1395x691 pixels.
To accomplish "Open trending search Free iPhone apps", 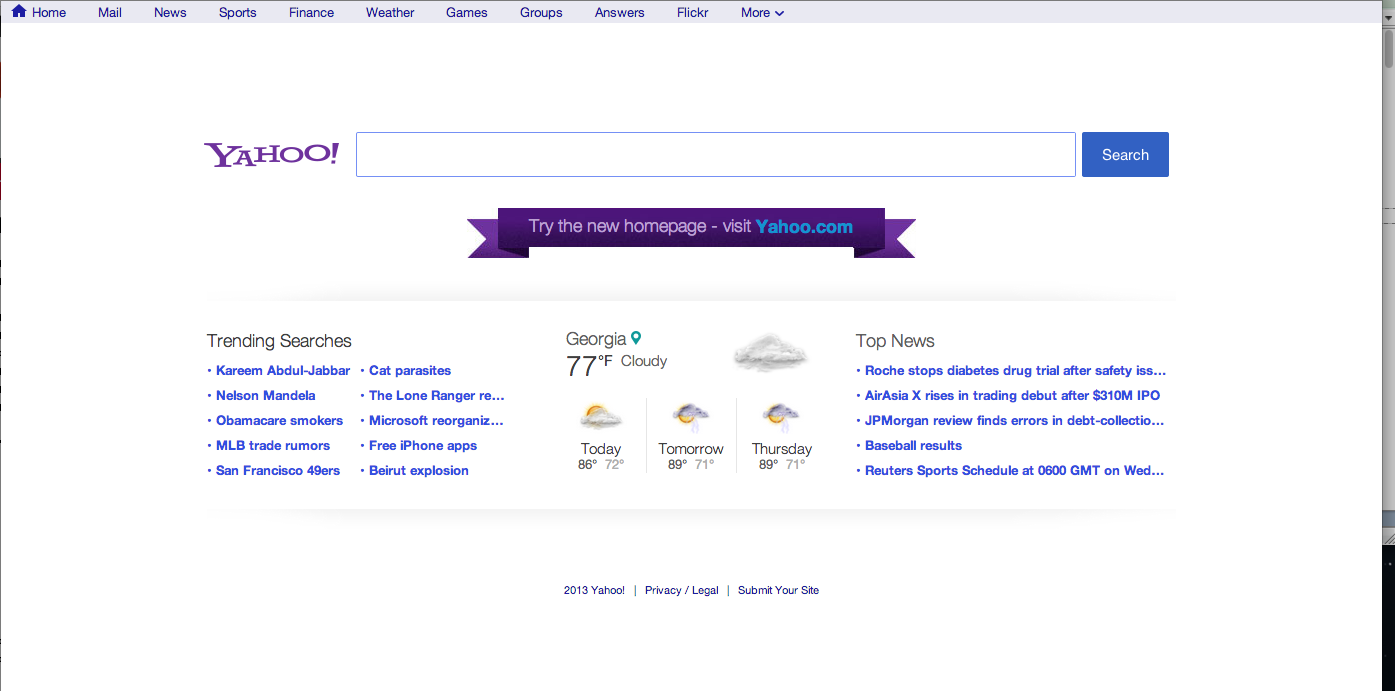I will 423,446.
